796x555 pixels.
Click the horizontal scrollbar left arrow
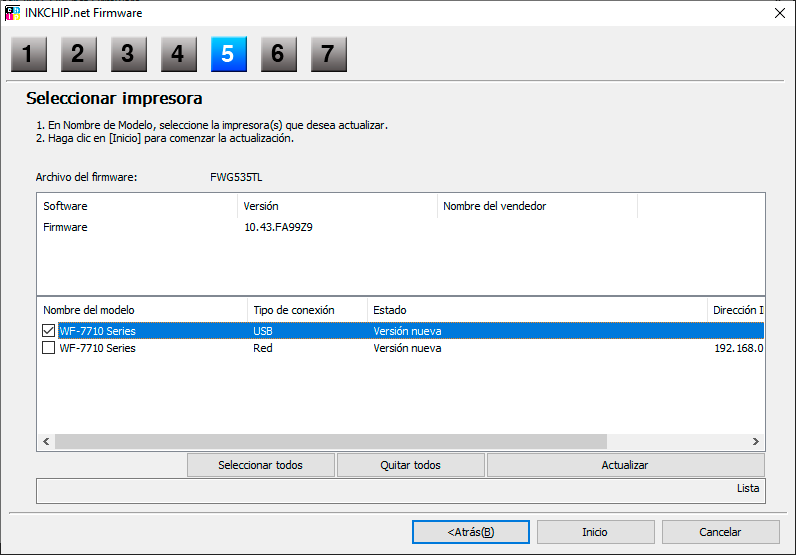[x=46, y=441]
